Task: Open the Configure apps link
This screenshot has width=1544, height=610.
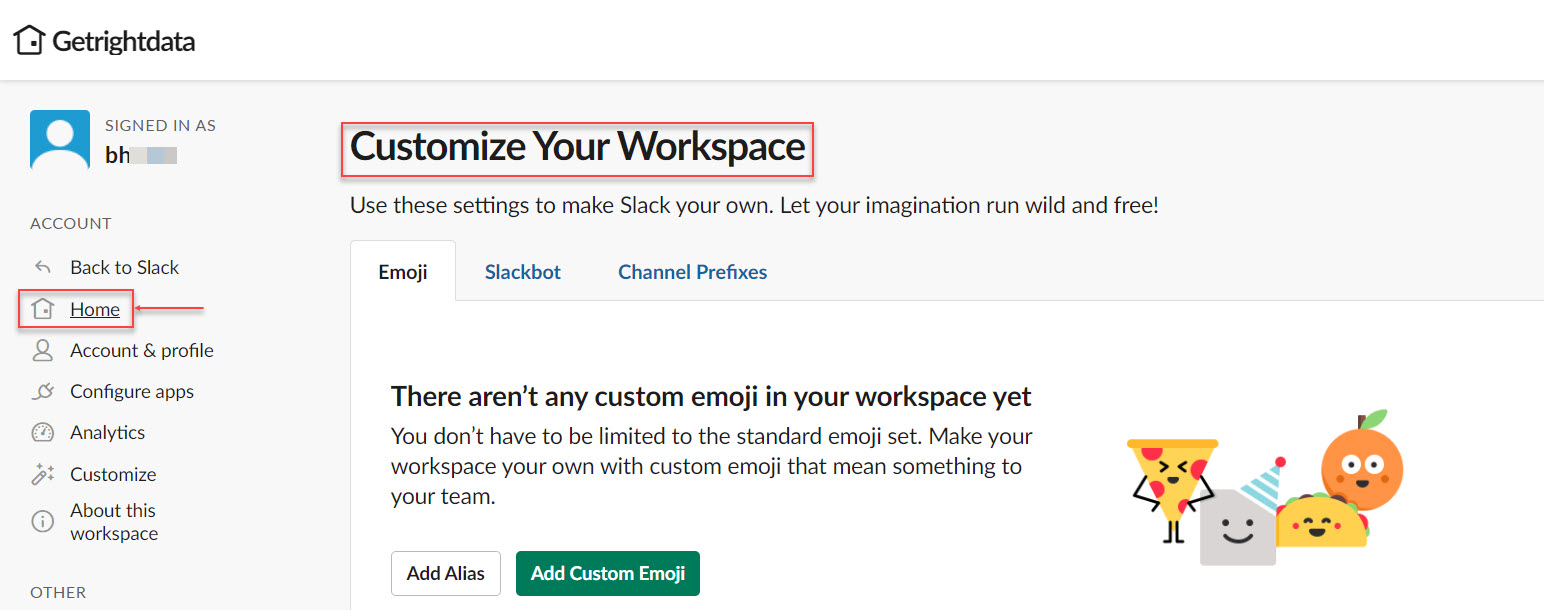Action: point(132,391)
